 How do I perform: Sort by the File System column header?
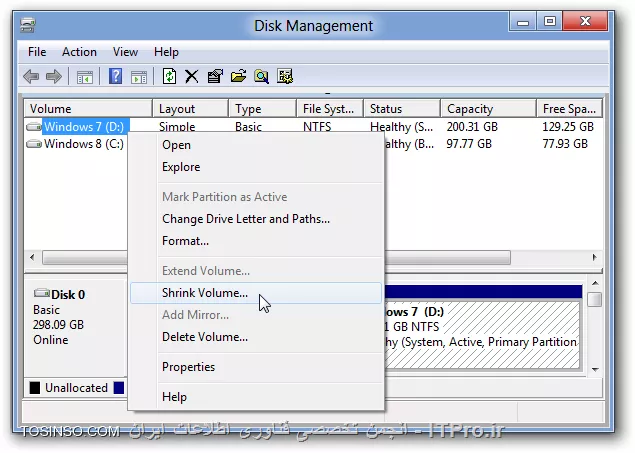click(330, 108)
